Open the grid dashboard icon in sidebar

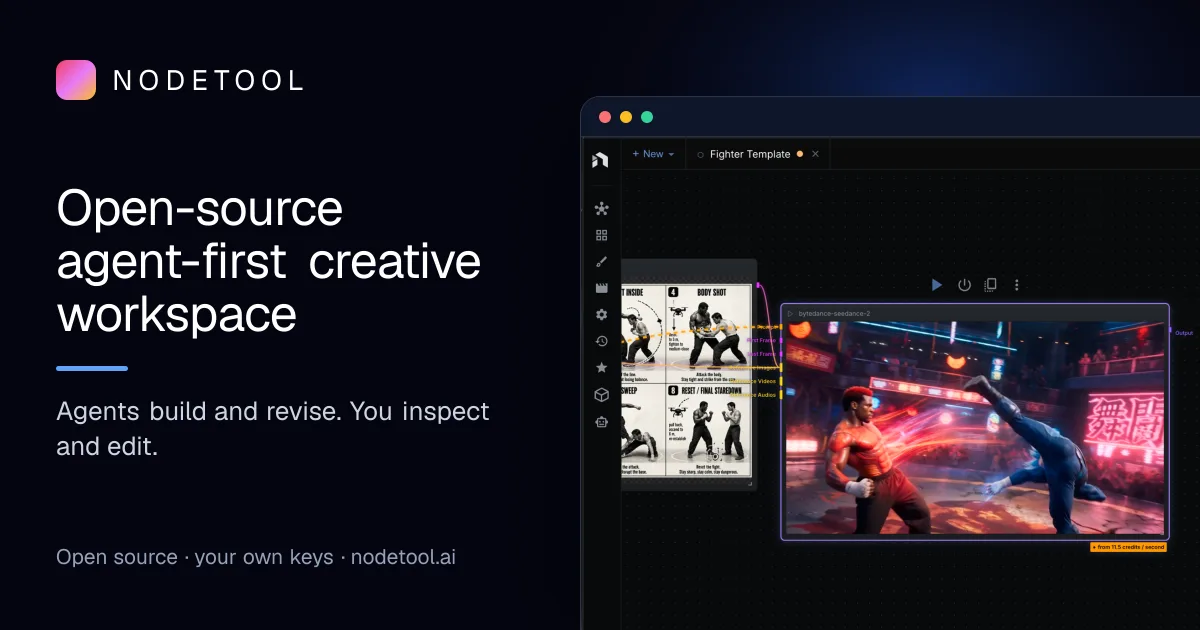[601, 235]
